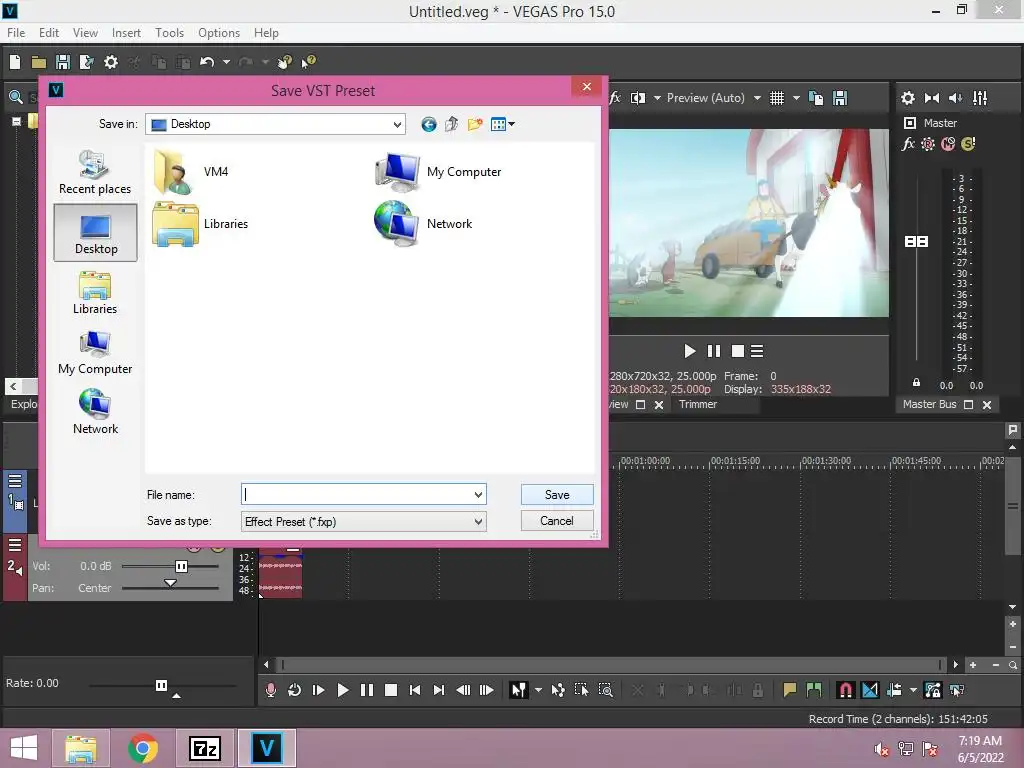Select My Computer in dialog sidebar
The width and height of the screenshot is (1024, 768).
tap(95, 353)
